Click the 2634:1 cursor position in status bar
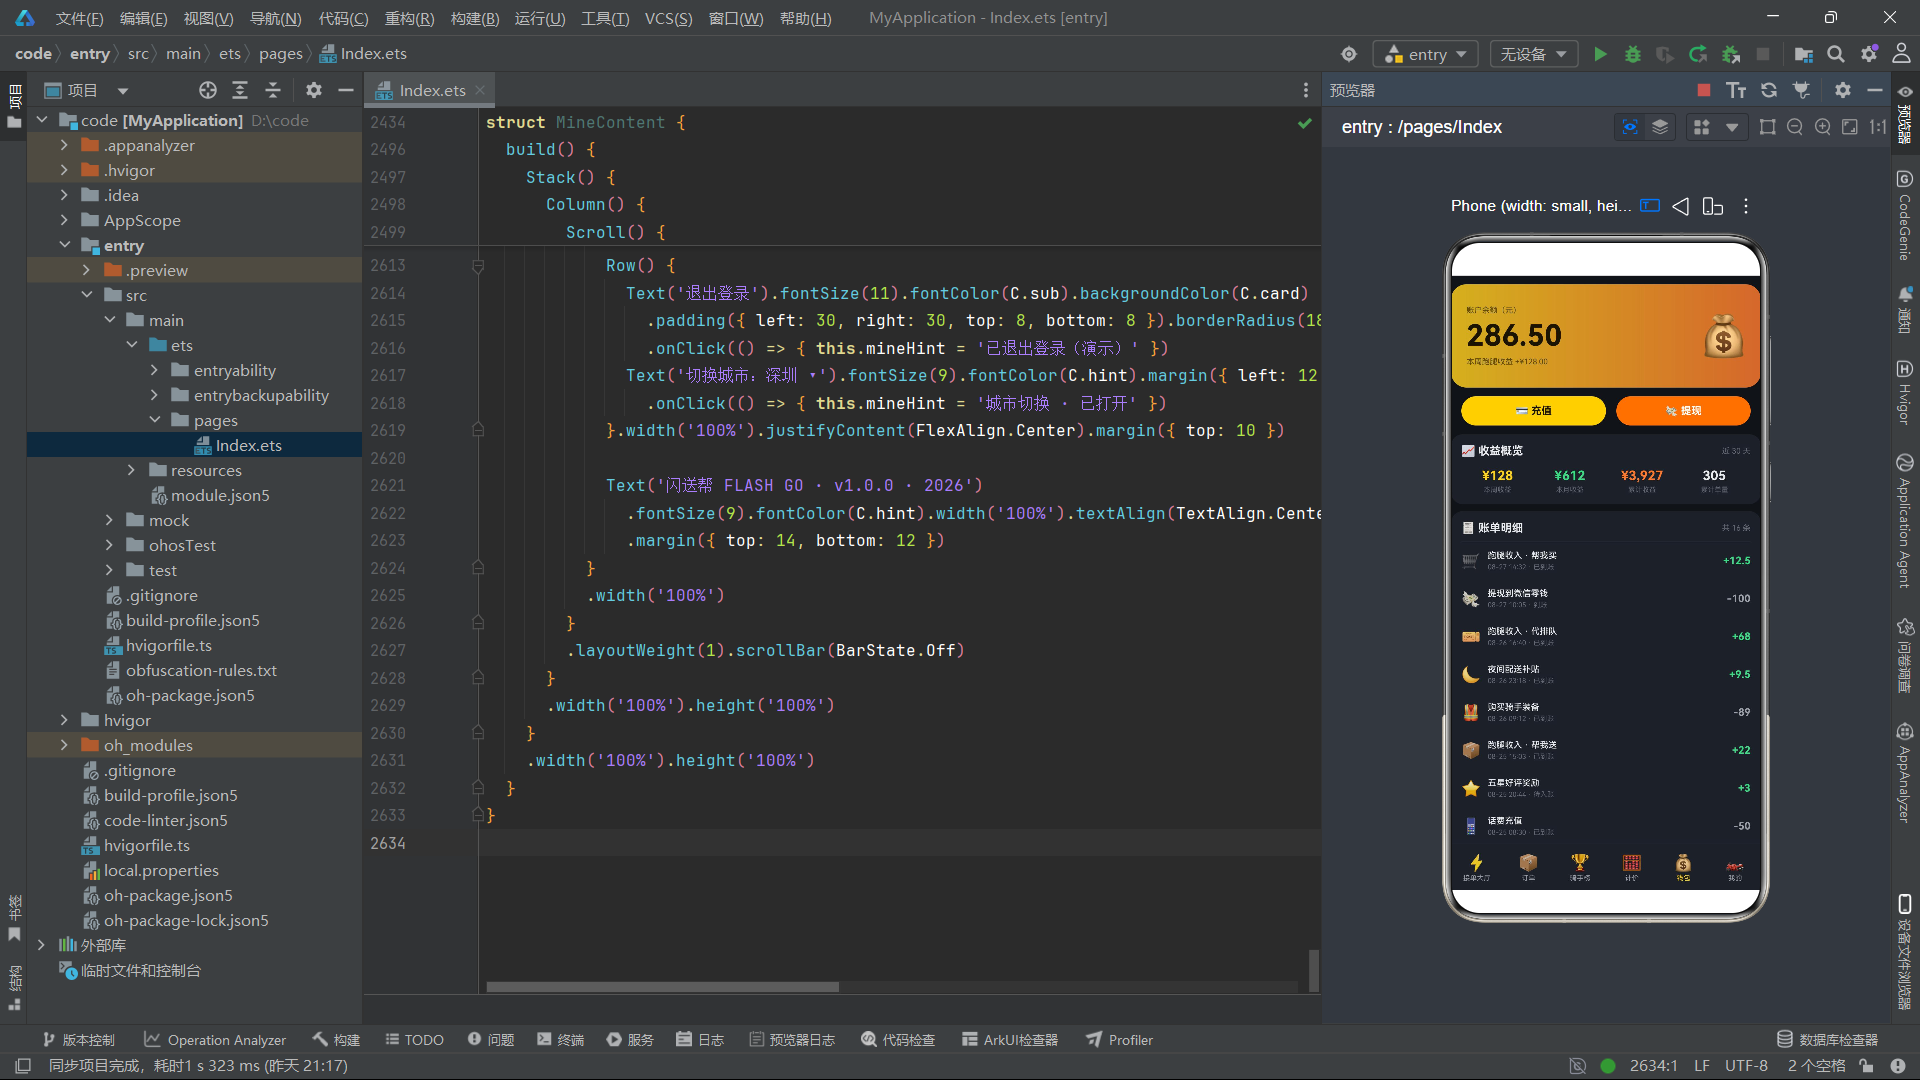The image size is (1920, 1080). (1653, 1066)
